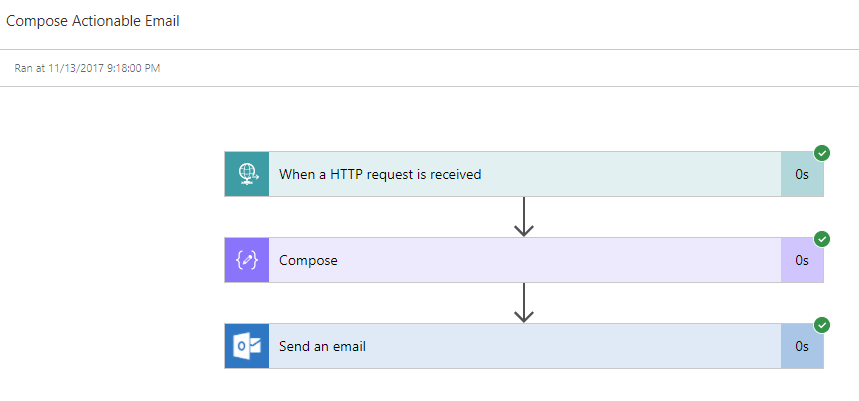Click the 0s duration badge on HTTP request step
The image size is (859, 401).
[802, 174]
